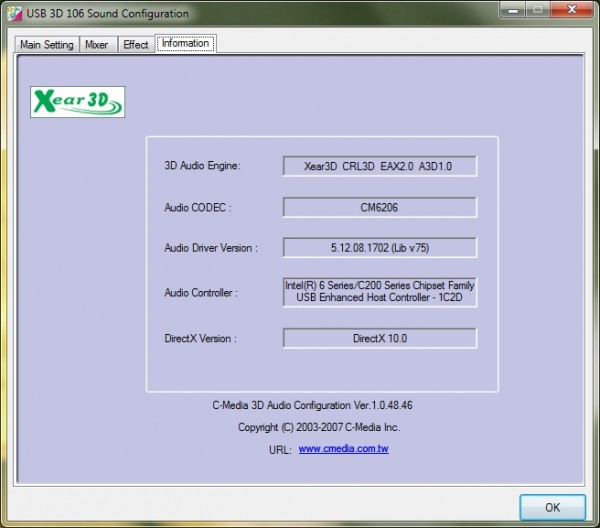Click the 'Audio Controller :' label
The image size is (600, 528).
(x=201, y=293)
